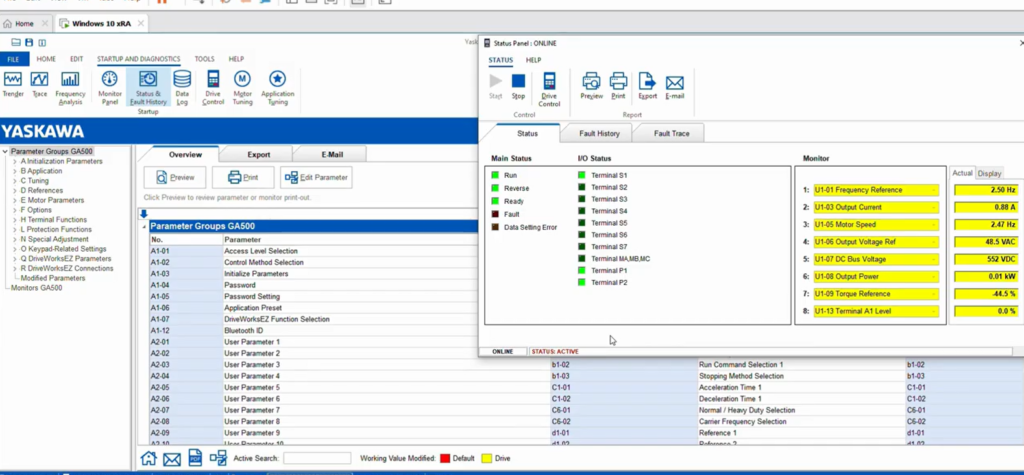1024x475 pixels.
Task: Open the Data Log tool
Action: (x=182, y=85)
